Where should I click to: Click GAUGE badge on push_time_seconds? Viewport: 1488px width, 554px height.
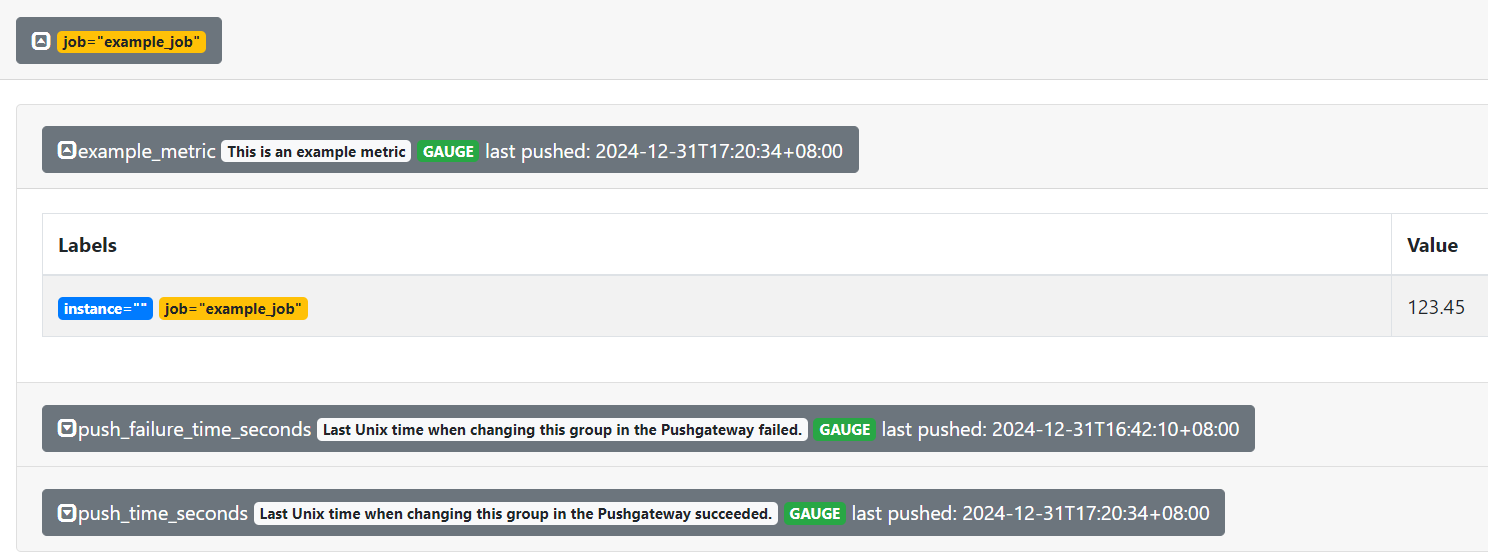815,513
